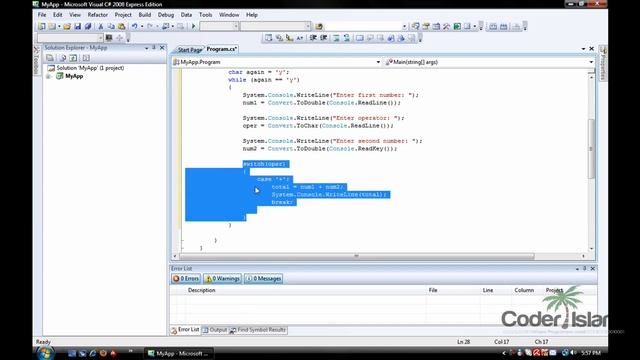Click the Save floppy disk icon

pyautogui.click(x=78, y=27)
